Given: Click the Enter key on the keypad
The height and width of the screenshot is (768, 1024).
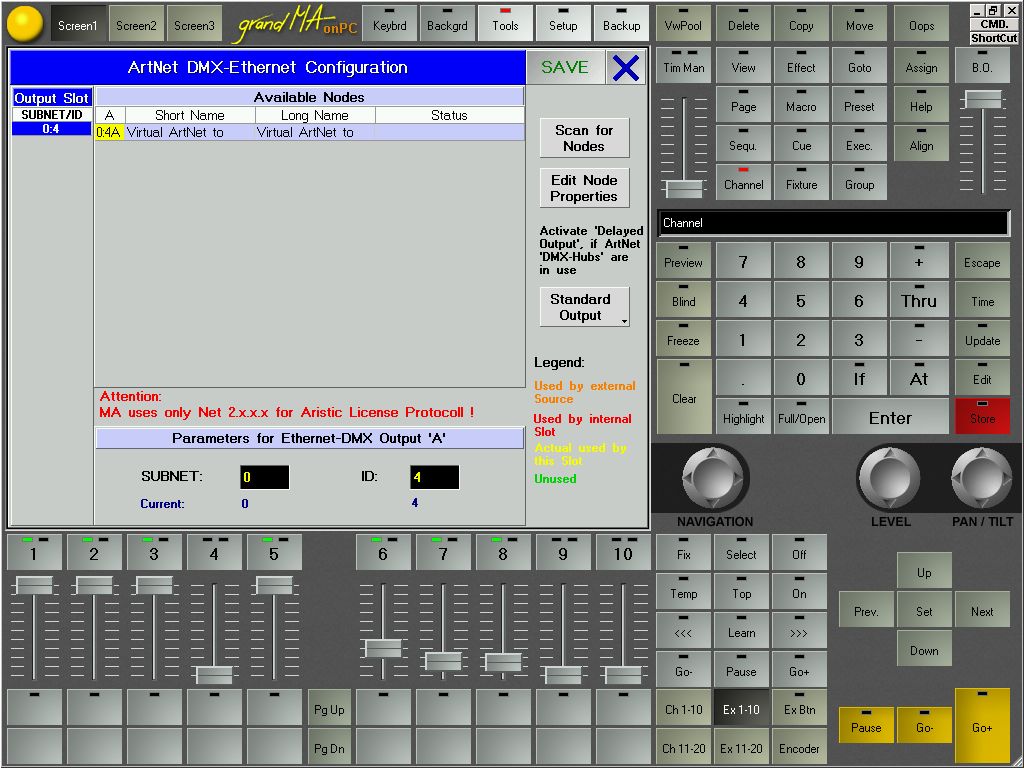Looking at the screenshot, I should point(890,417).
